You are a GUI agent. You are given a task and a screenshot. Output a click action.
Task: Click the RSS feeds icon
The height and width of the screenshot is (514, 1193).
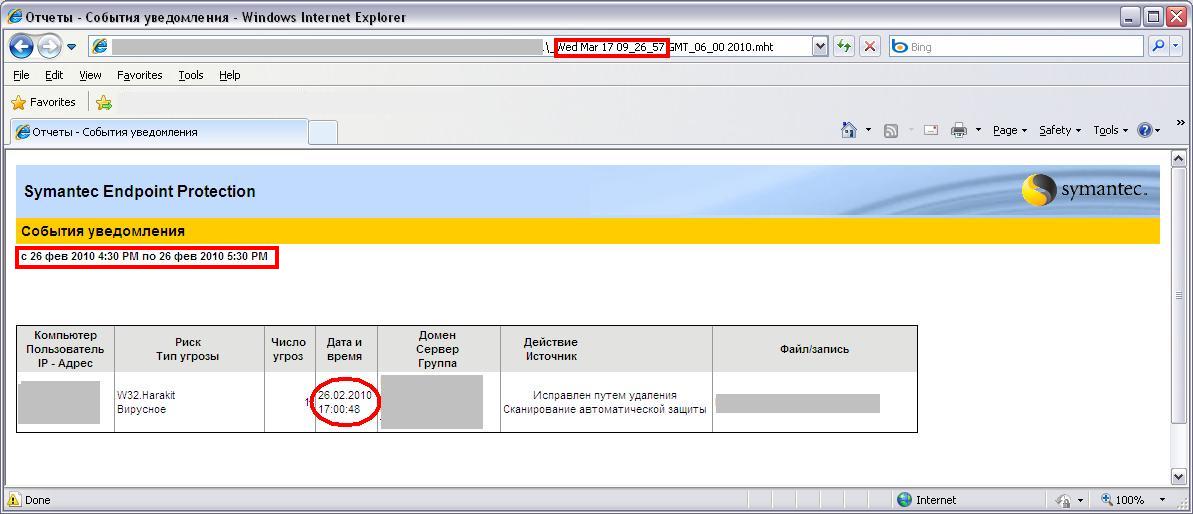pos(891,131)
